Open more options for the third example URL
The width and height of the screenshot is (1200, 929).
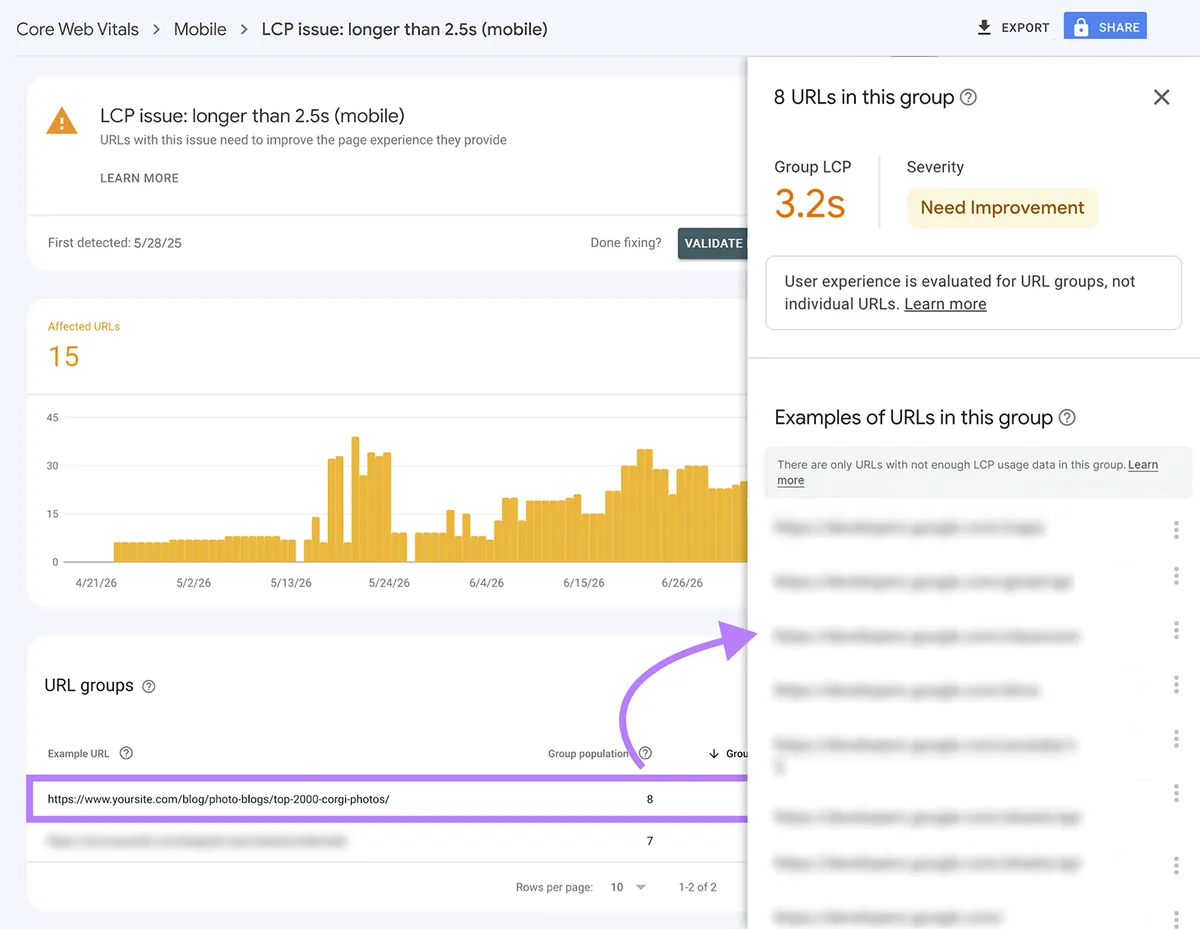click(x=1176, y=630)
